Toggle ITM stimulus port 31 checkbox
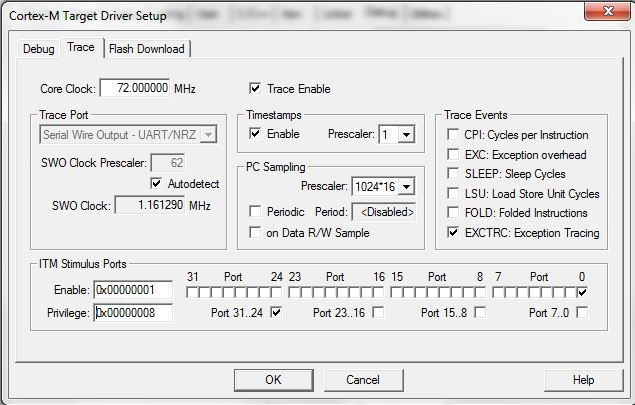This screenshot has height=405, width=635. pos(192,292)
